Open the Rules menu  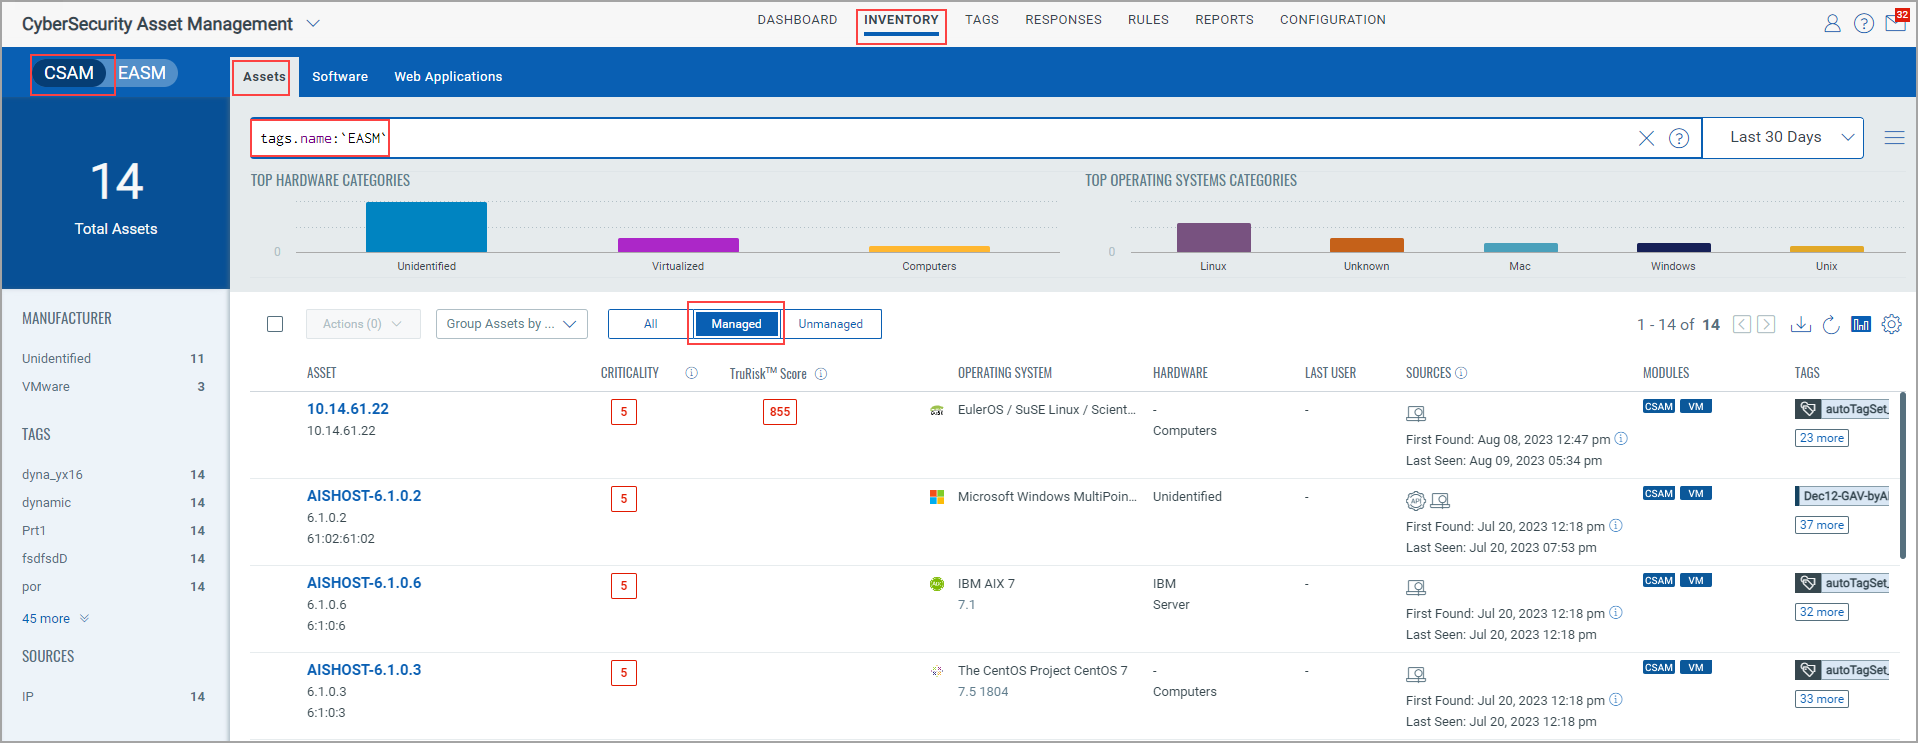1148,20
